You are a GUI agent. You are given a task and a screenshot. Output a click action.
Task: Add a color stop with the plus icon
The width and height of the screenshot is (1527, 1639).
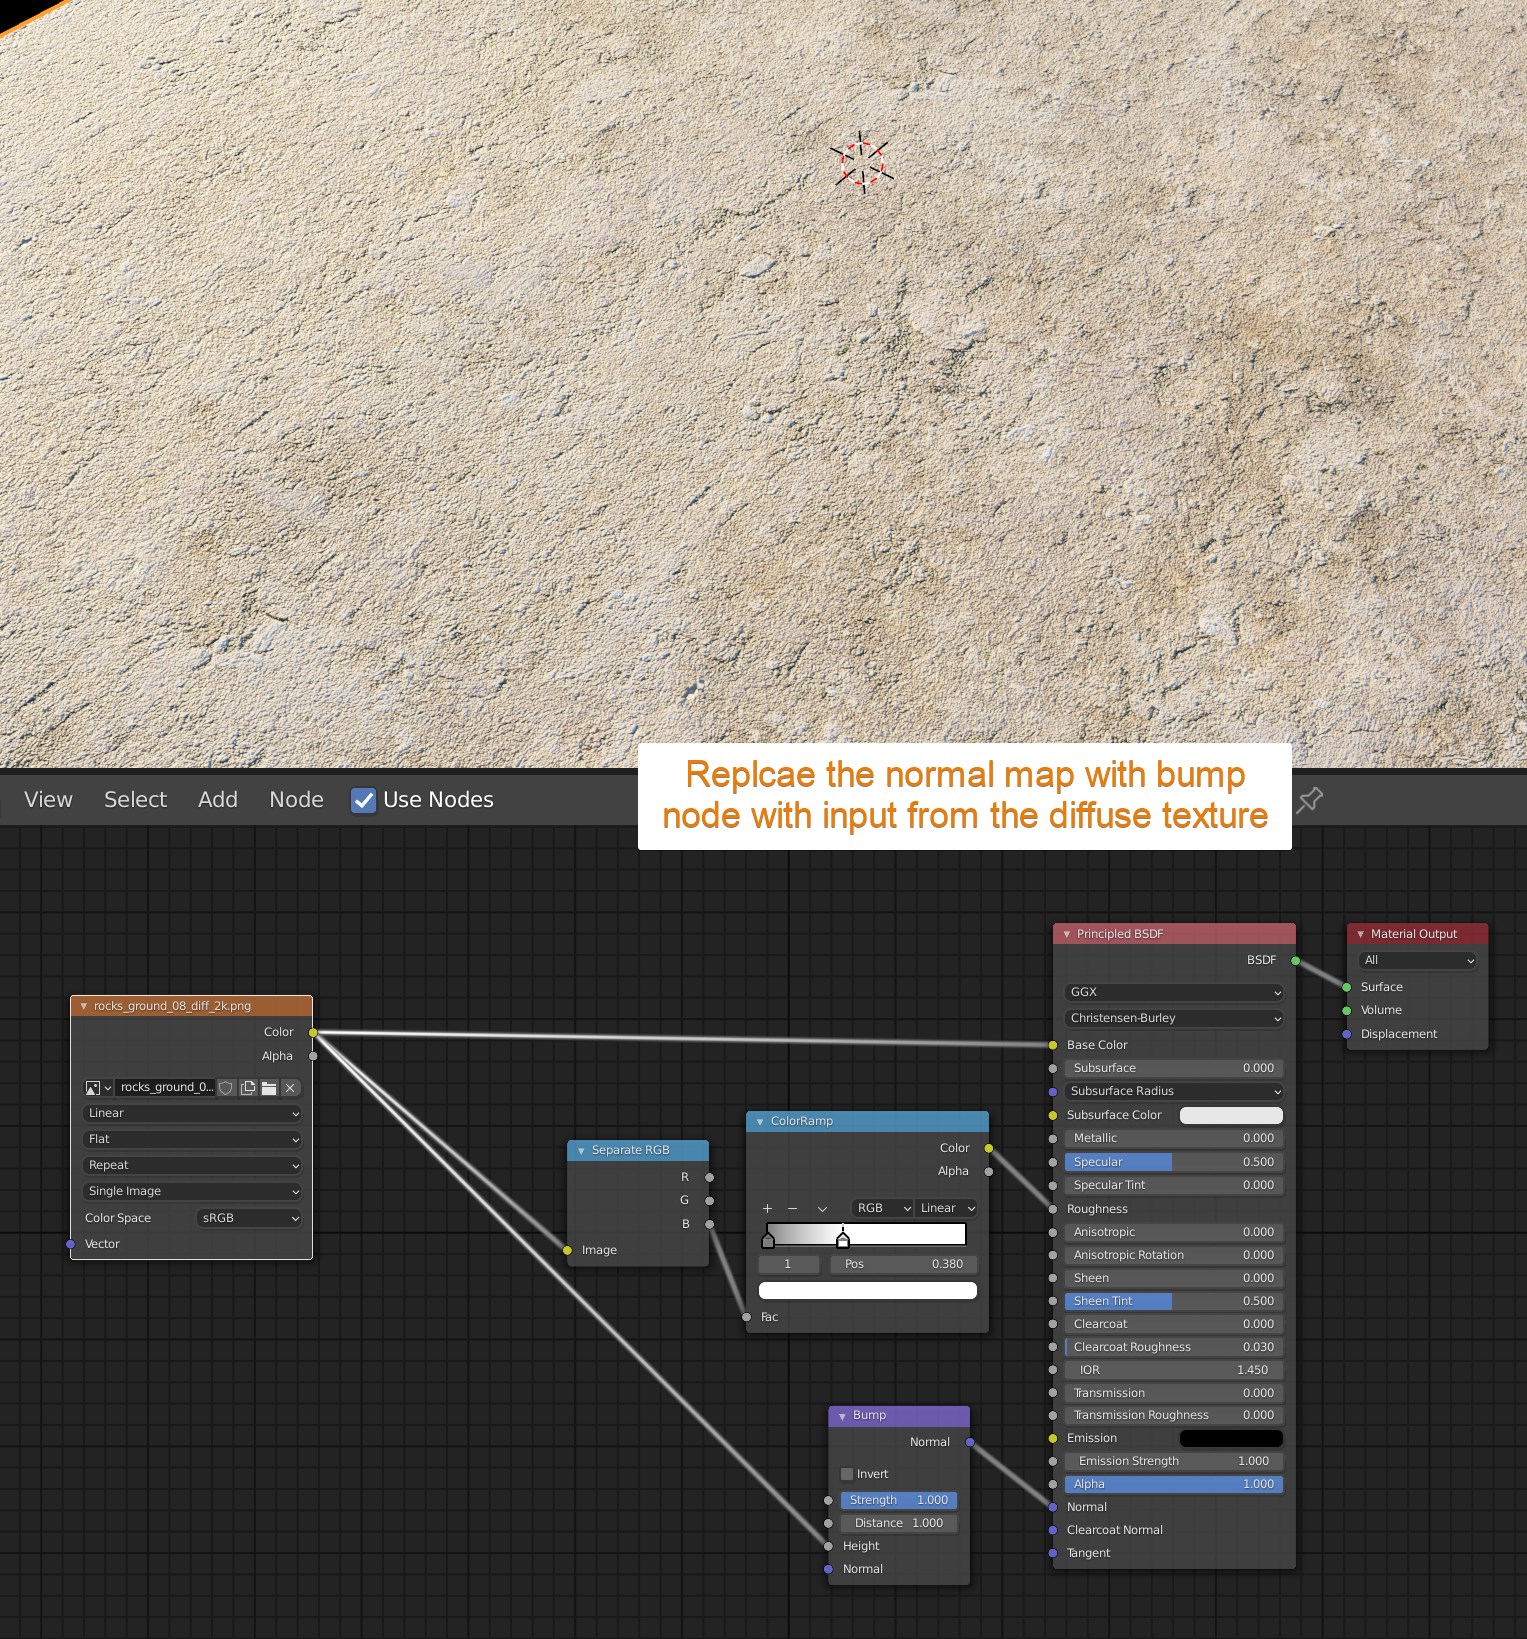tap(768, 1208)
